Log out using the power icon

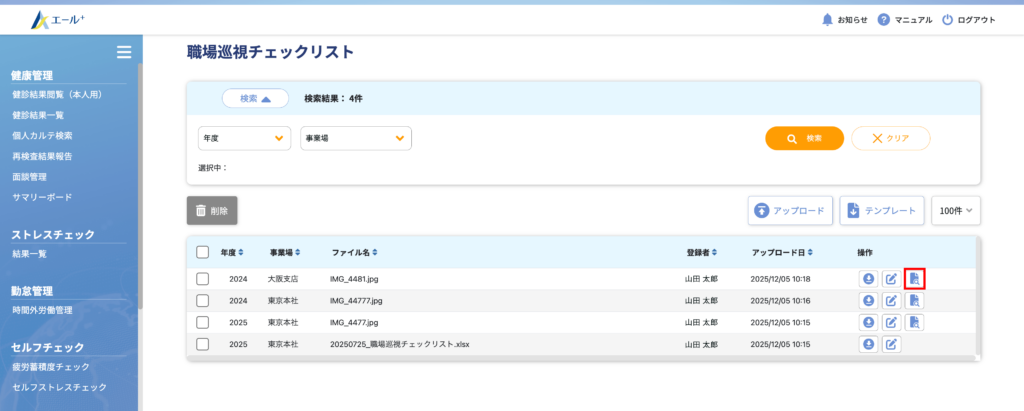point(948,19)
